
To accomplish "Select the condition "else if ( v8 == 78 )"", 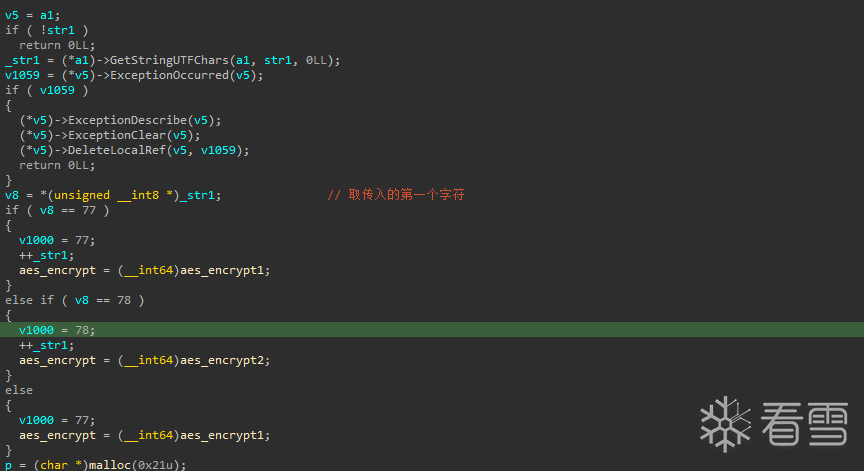I will tap(74, 300).
